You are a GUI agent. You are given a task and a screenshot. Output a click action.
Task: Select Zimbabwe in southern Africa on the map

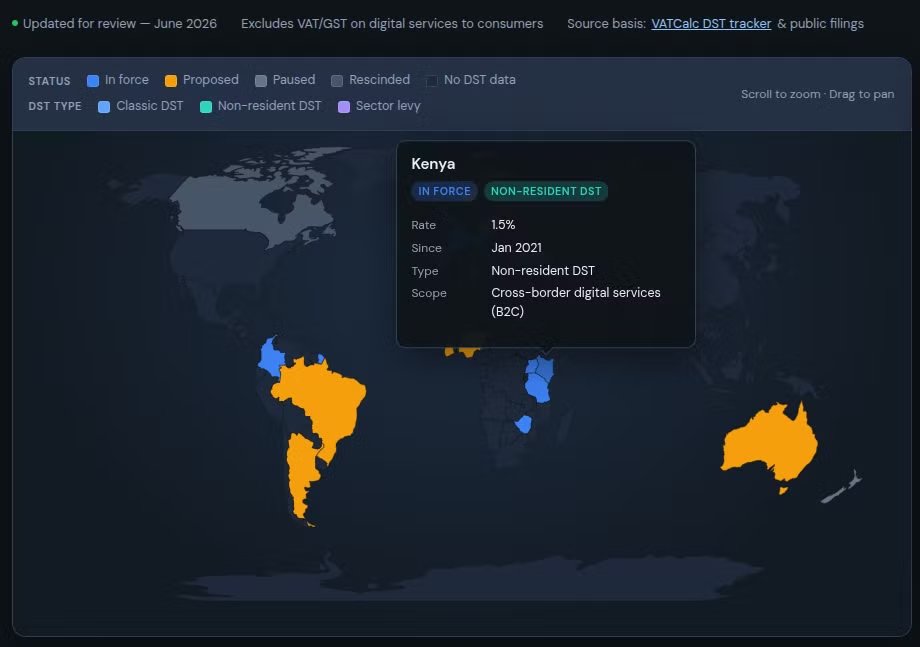(x=523, y=424)
